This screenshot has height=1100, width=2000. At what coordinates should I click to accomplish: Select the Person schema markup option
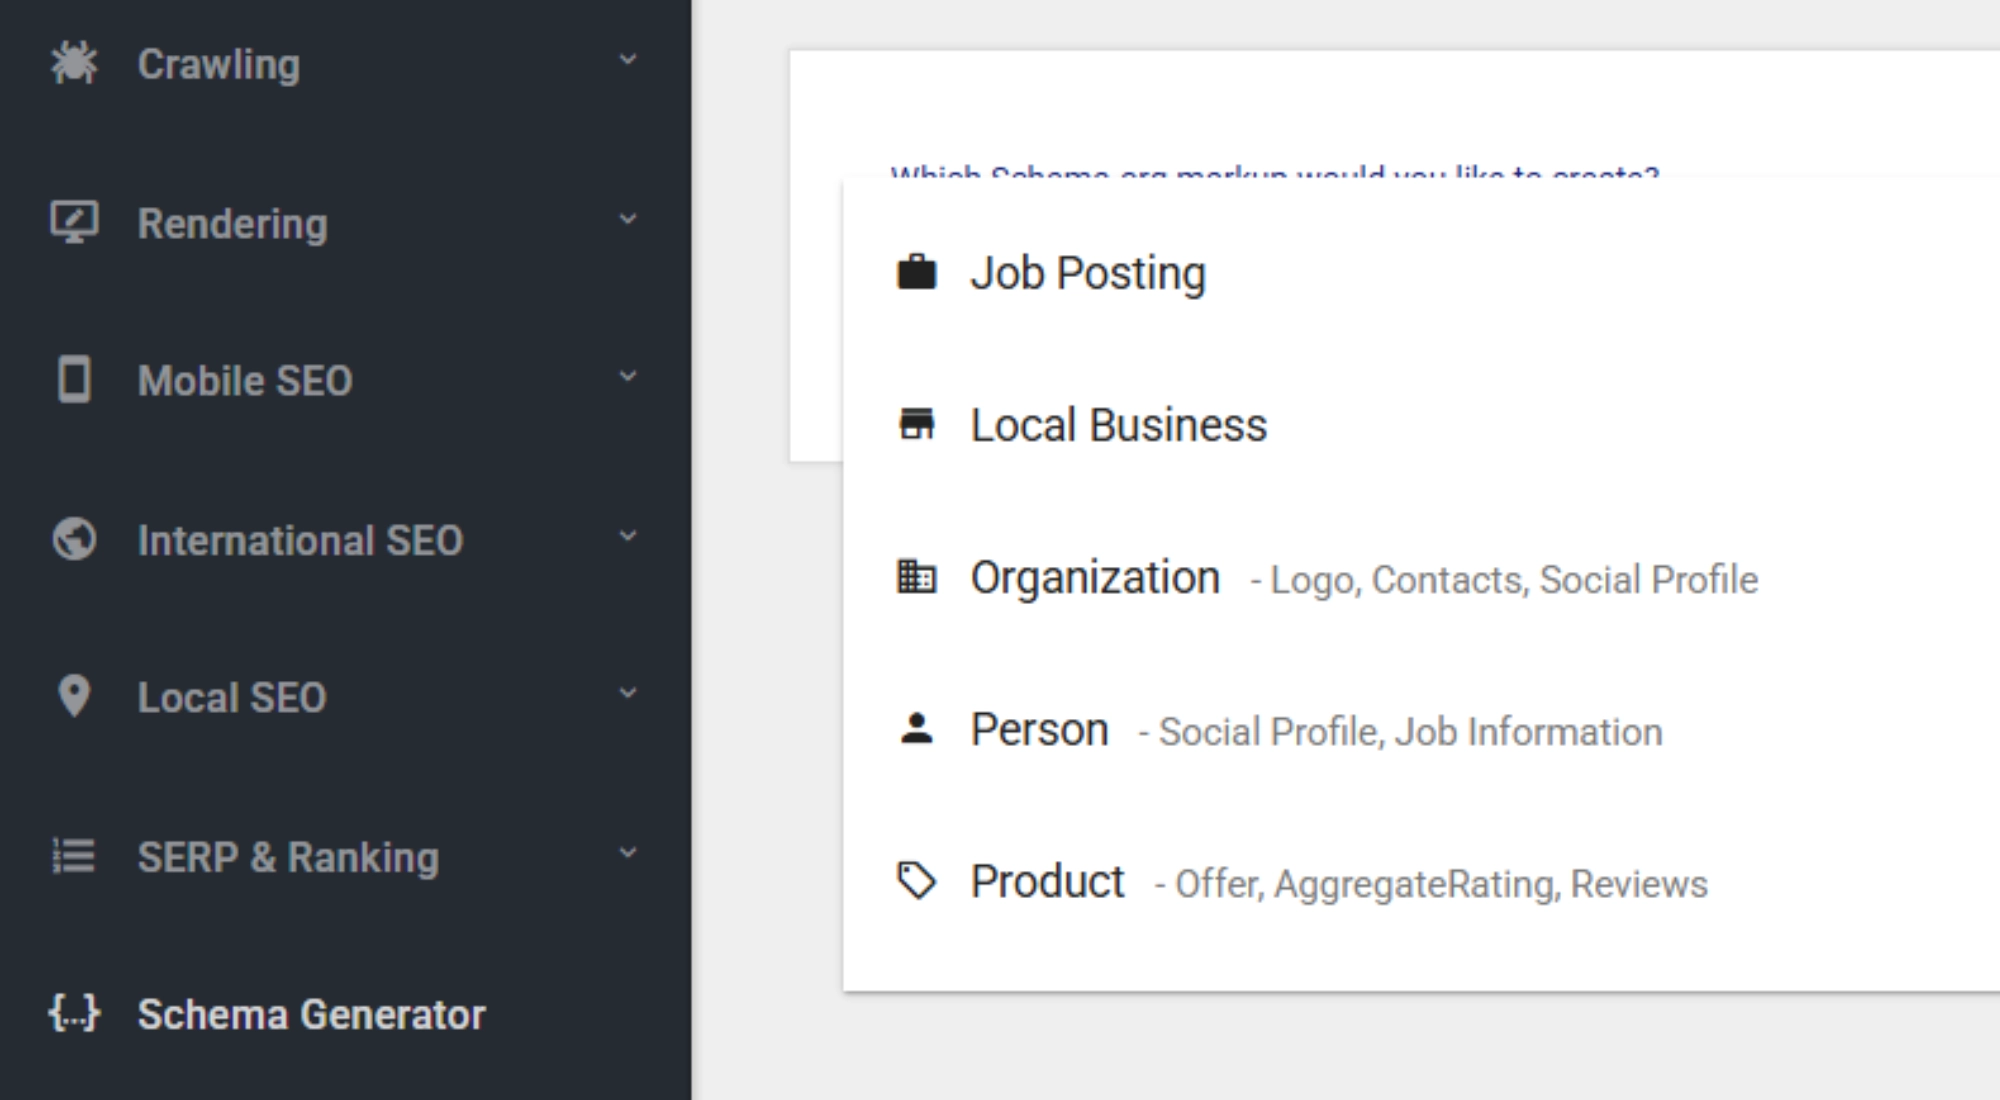click(1038, 729)
